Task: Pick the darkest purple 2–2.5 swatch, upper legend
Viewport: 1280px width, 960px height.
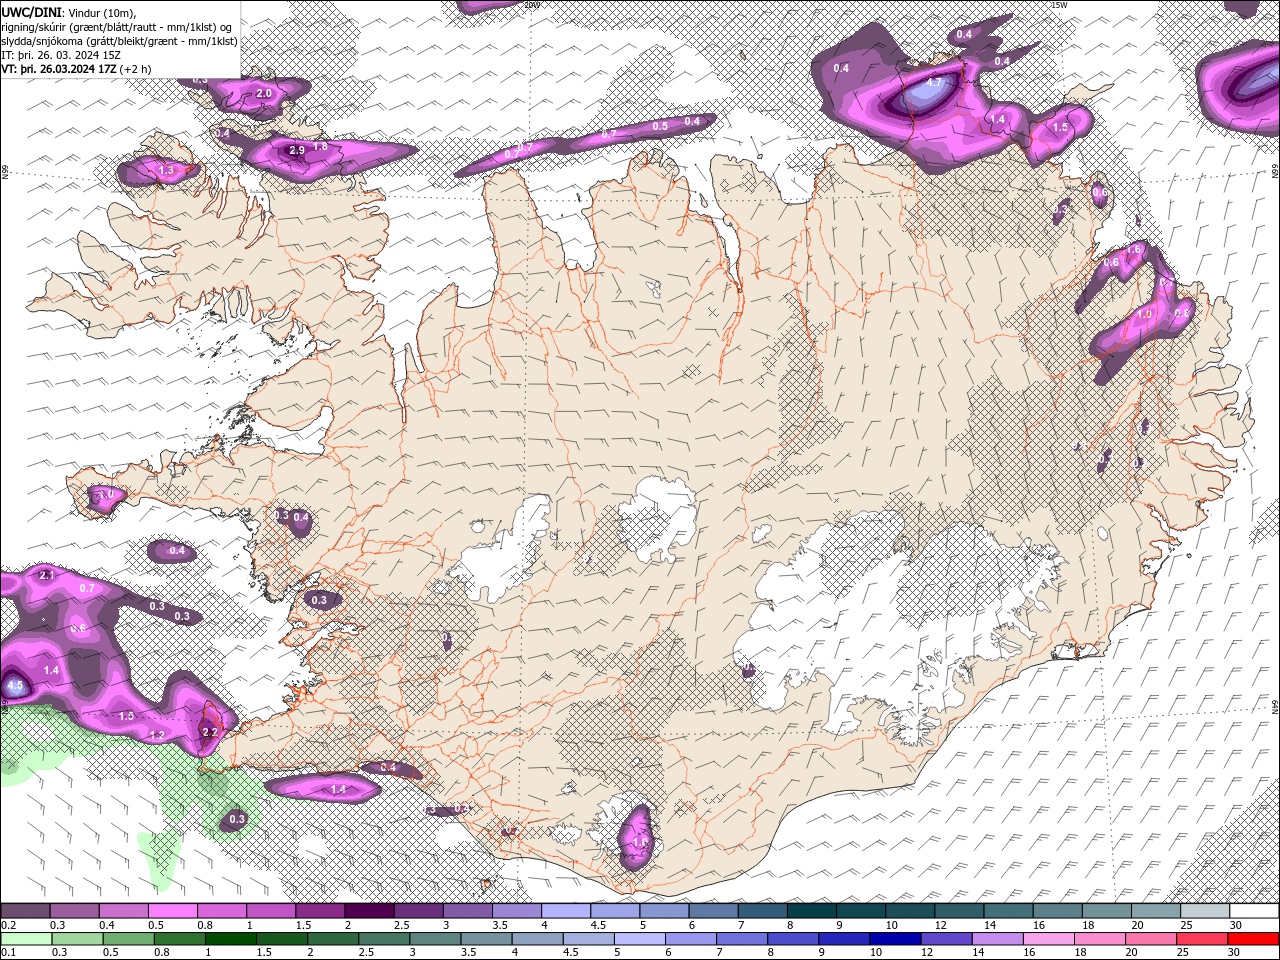Action: click(x=369, y=911)
